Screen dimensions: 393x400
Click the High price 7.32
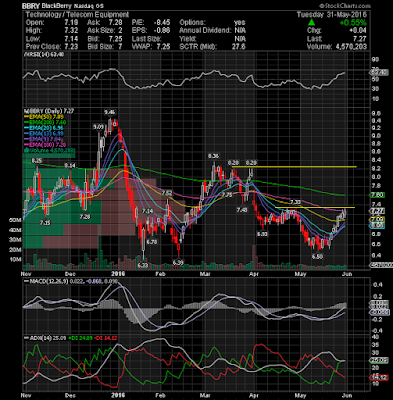tap(71, 31)
